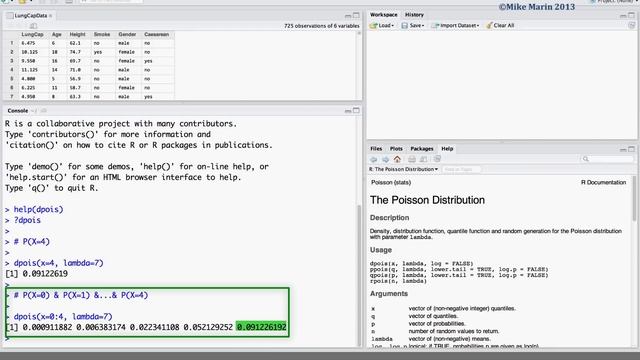The height and width of the screenshot is (360, 640).
Task: Click the refresh help topic icon
Action: 437,159
